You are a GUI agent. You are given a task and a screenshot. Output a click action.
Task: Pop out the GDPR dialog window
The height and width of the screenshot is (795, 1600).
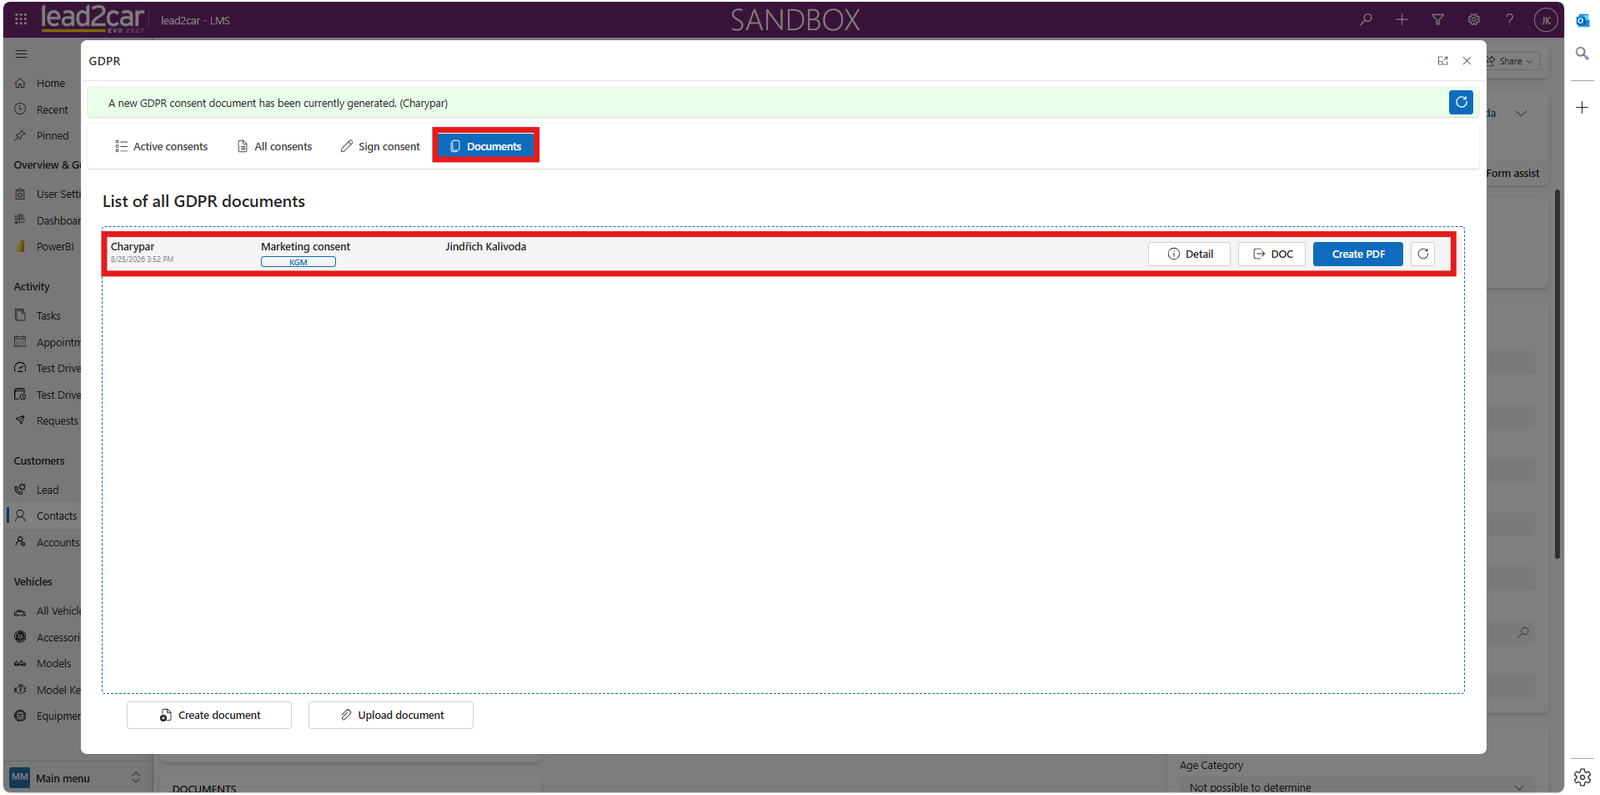(1443, 61)
